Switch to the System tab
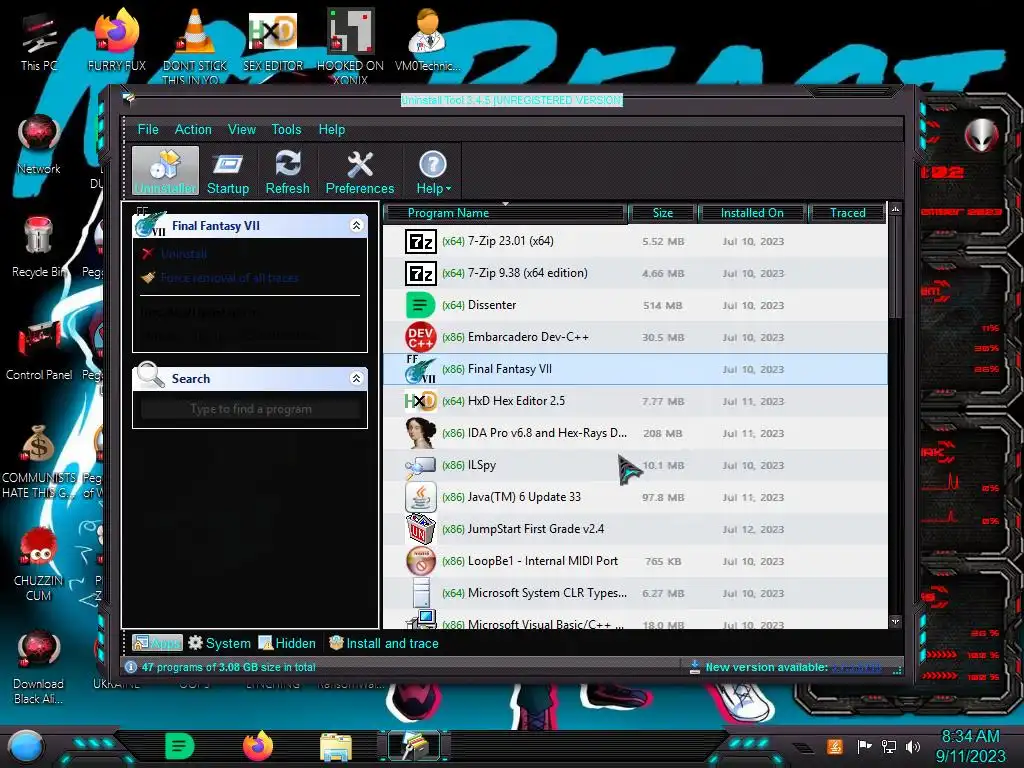1024x768 pixels. [x=219, y=643]
